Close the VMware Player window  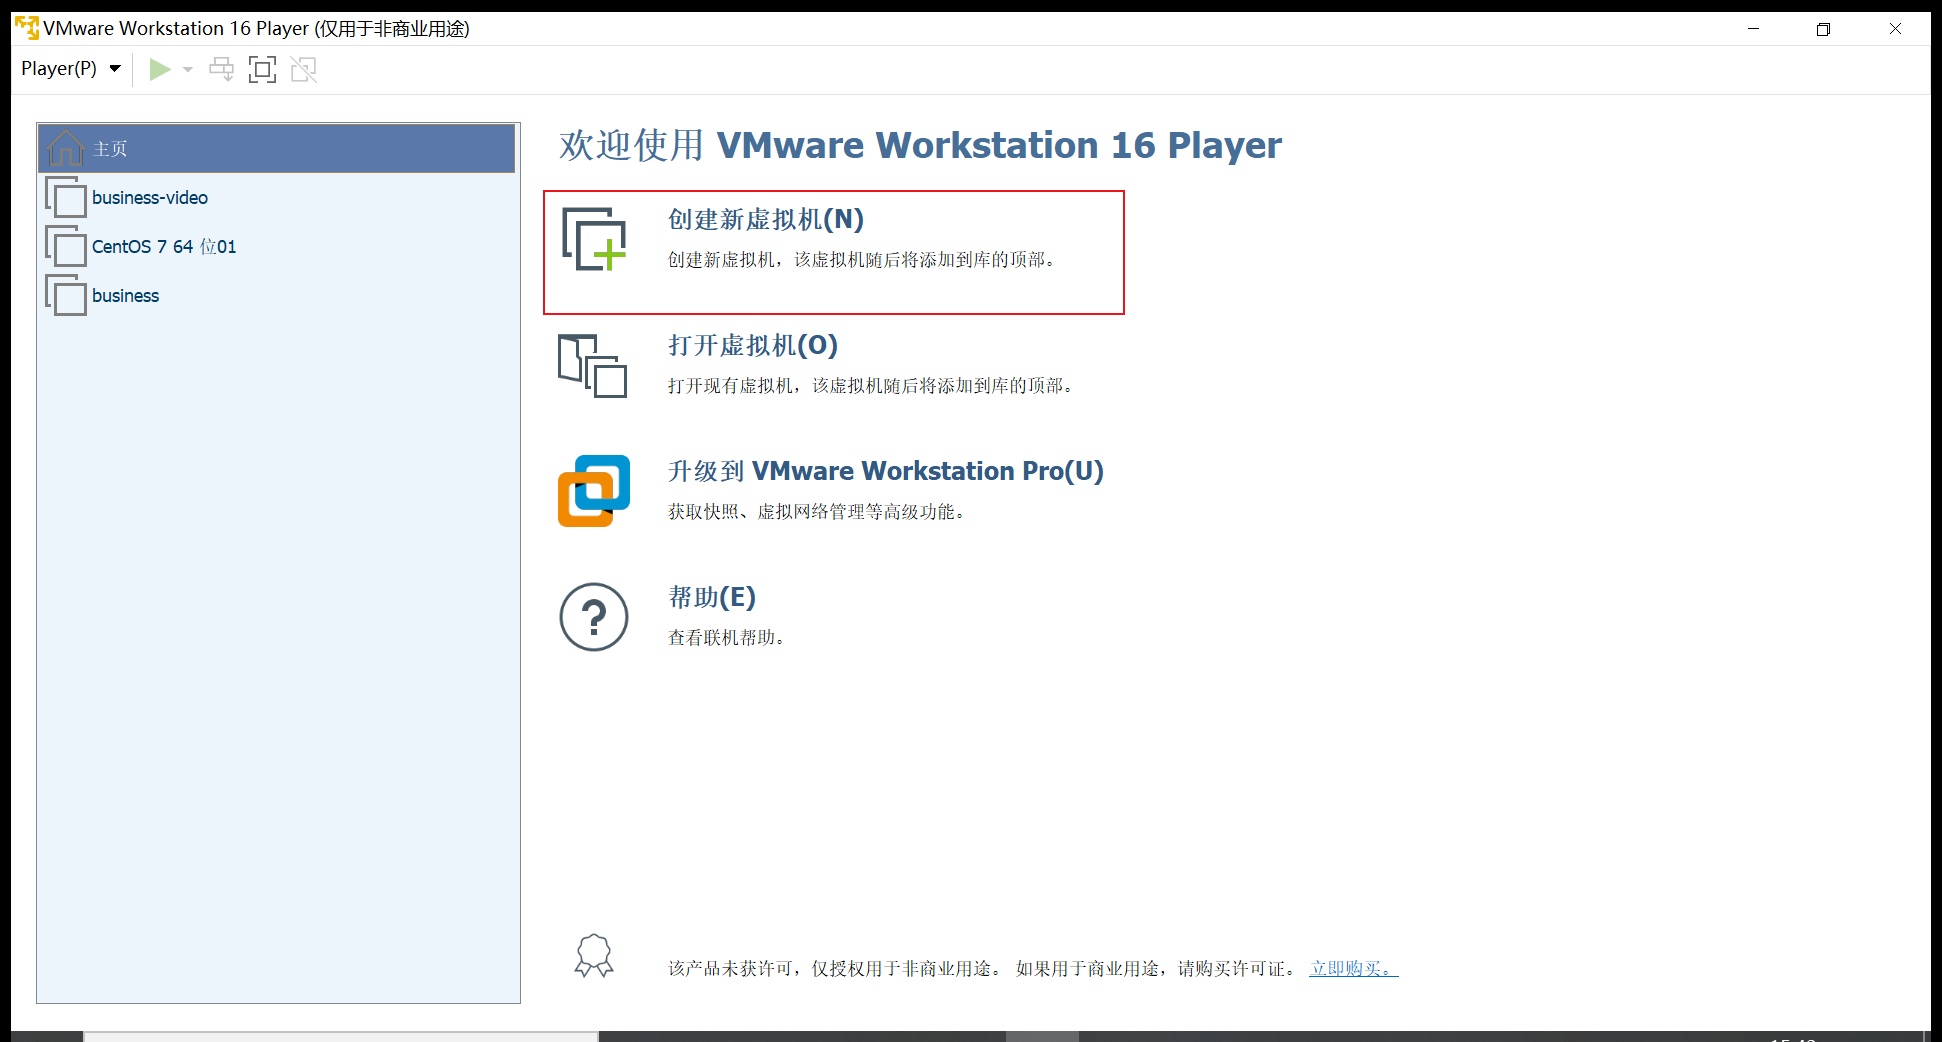point(1895,29)
